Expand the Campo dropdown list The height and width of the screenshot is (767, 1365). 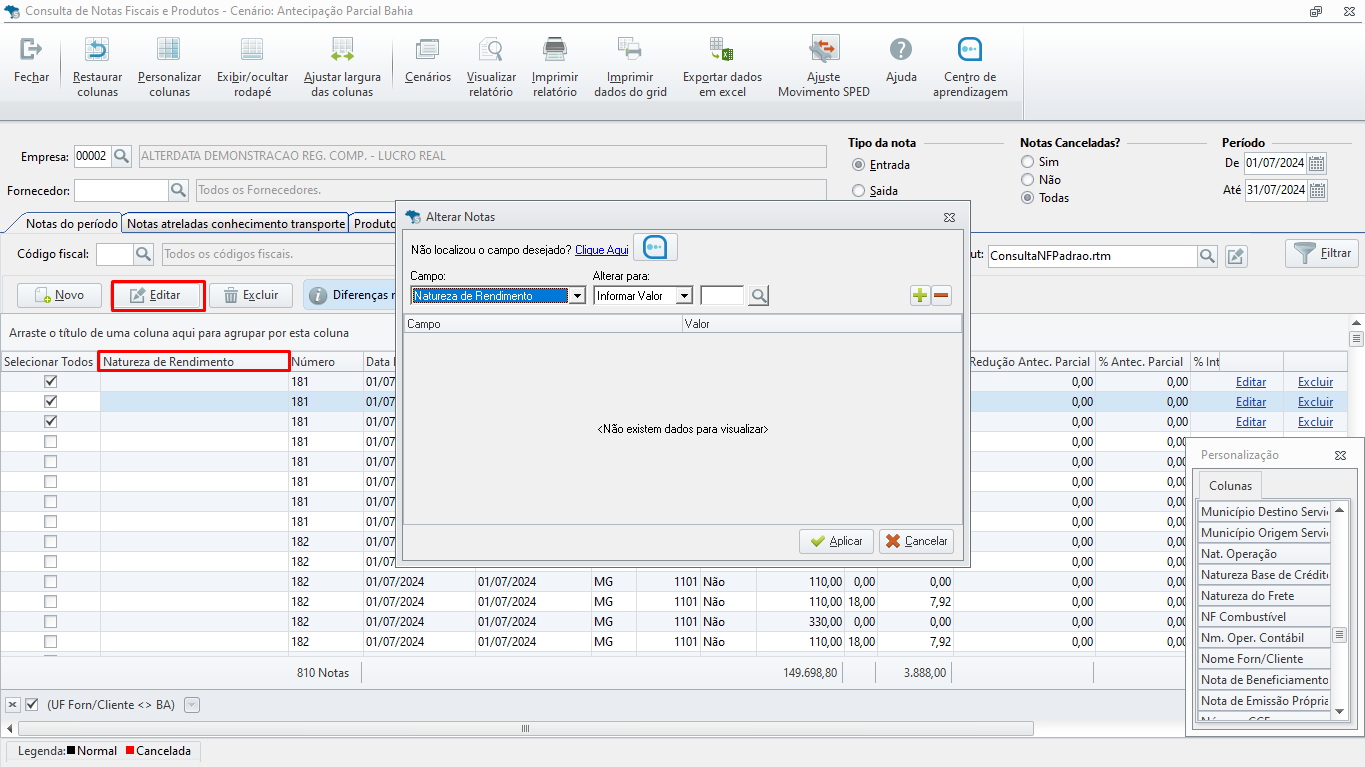pos(576,296)
